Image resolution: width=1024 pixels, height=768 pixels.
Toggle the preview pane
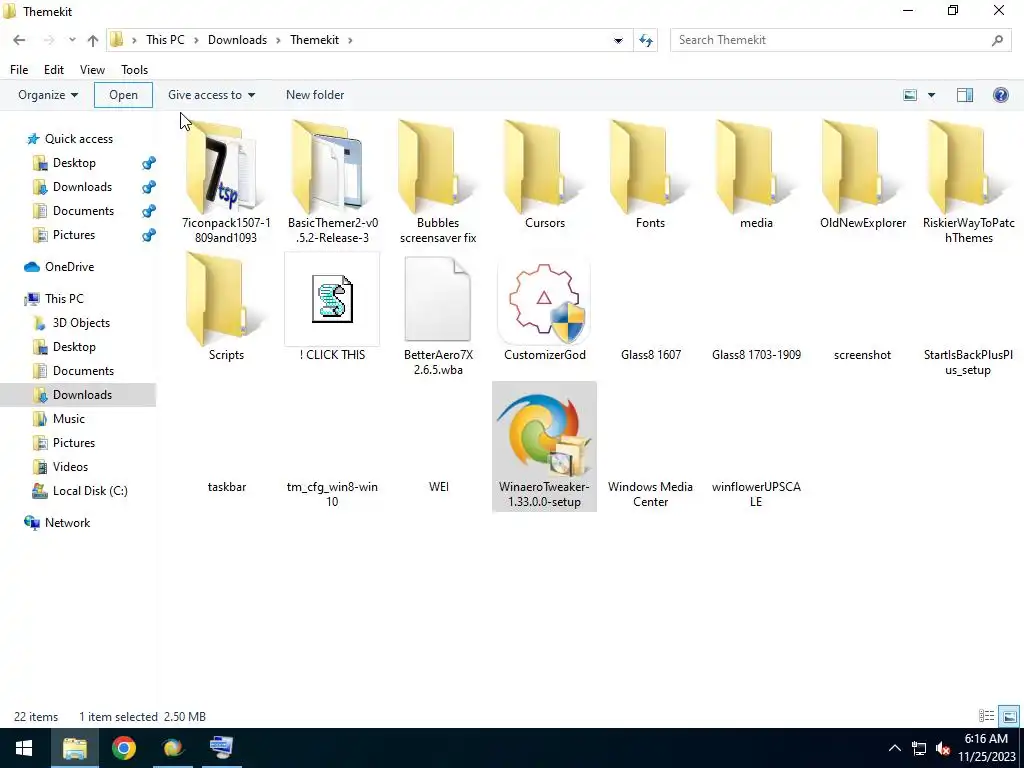pos(965,95)
